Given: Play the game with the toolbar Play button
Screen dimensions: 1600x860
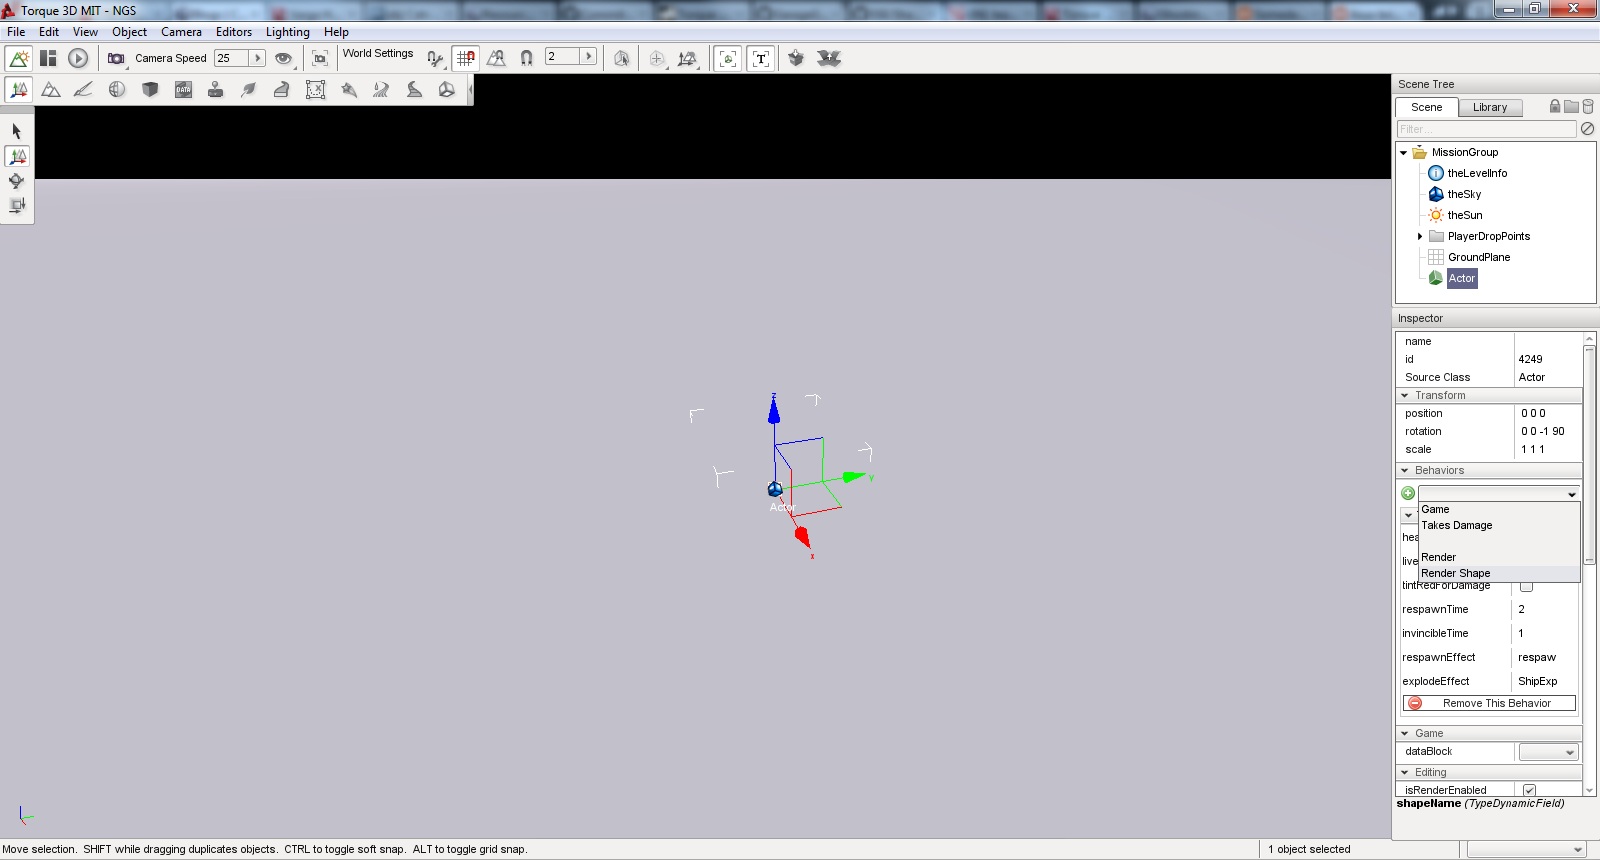Looking at the screenshot, I should [x=78, y=59].
